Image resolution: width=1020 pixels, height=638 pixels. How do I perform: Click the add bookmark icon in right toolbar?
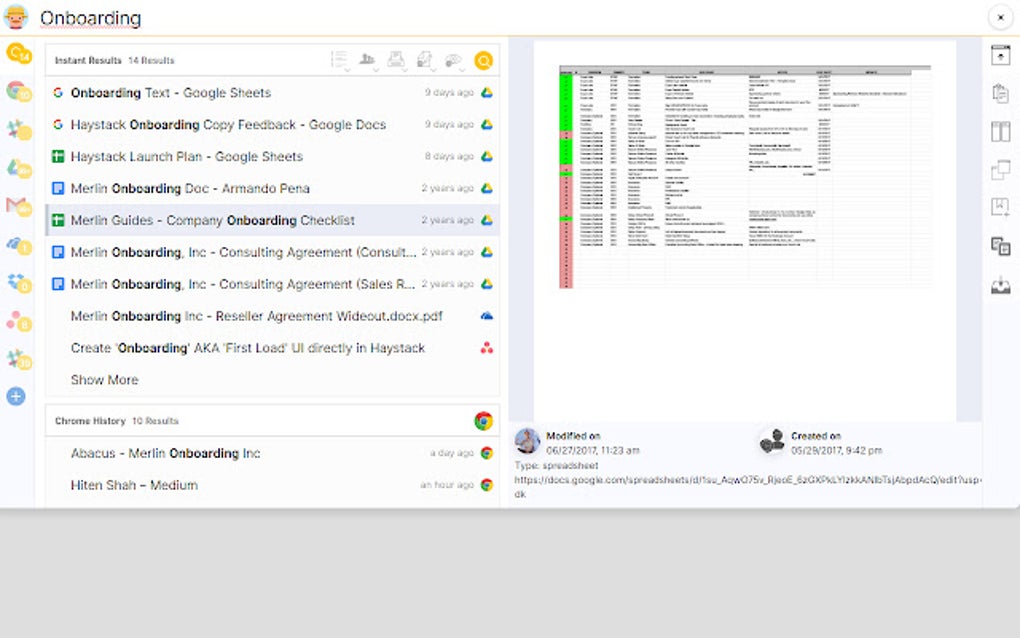[x=1000, y=207]
